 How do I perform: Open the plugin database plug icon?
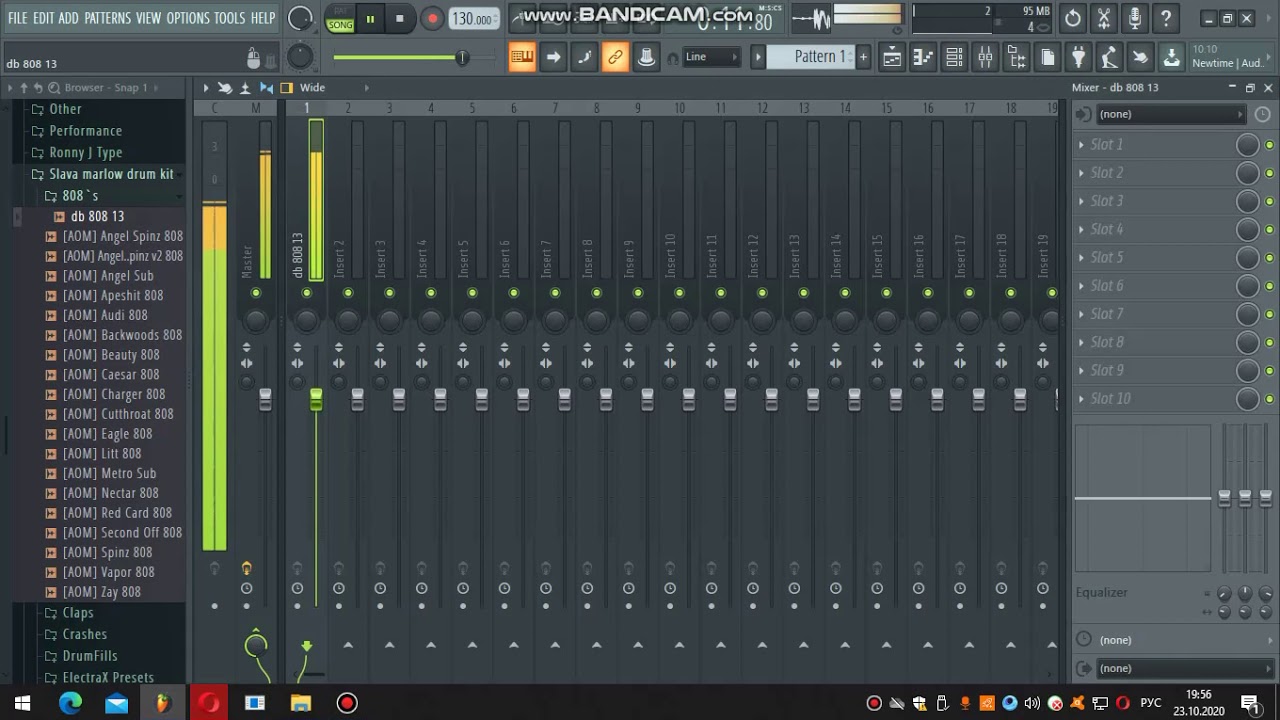point(1078,57)
